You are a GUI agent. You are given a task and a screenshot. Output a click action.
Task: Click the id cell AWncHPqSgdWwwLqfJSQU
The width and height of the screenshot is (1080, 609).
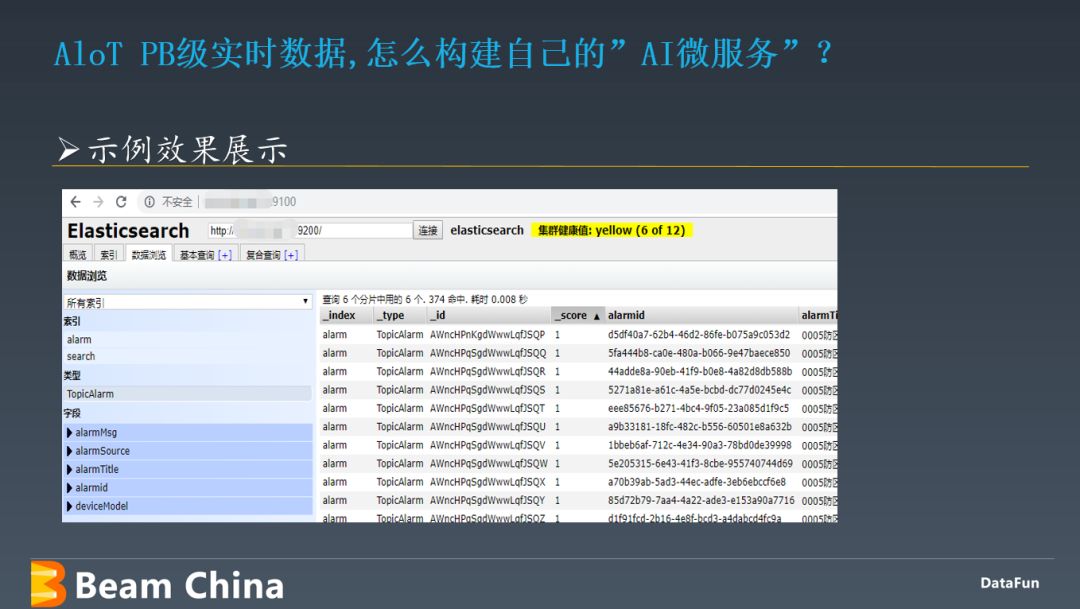pyautogui.click(x=488, y=427)
